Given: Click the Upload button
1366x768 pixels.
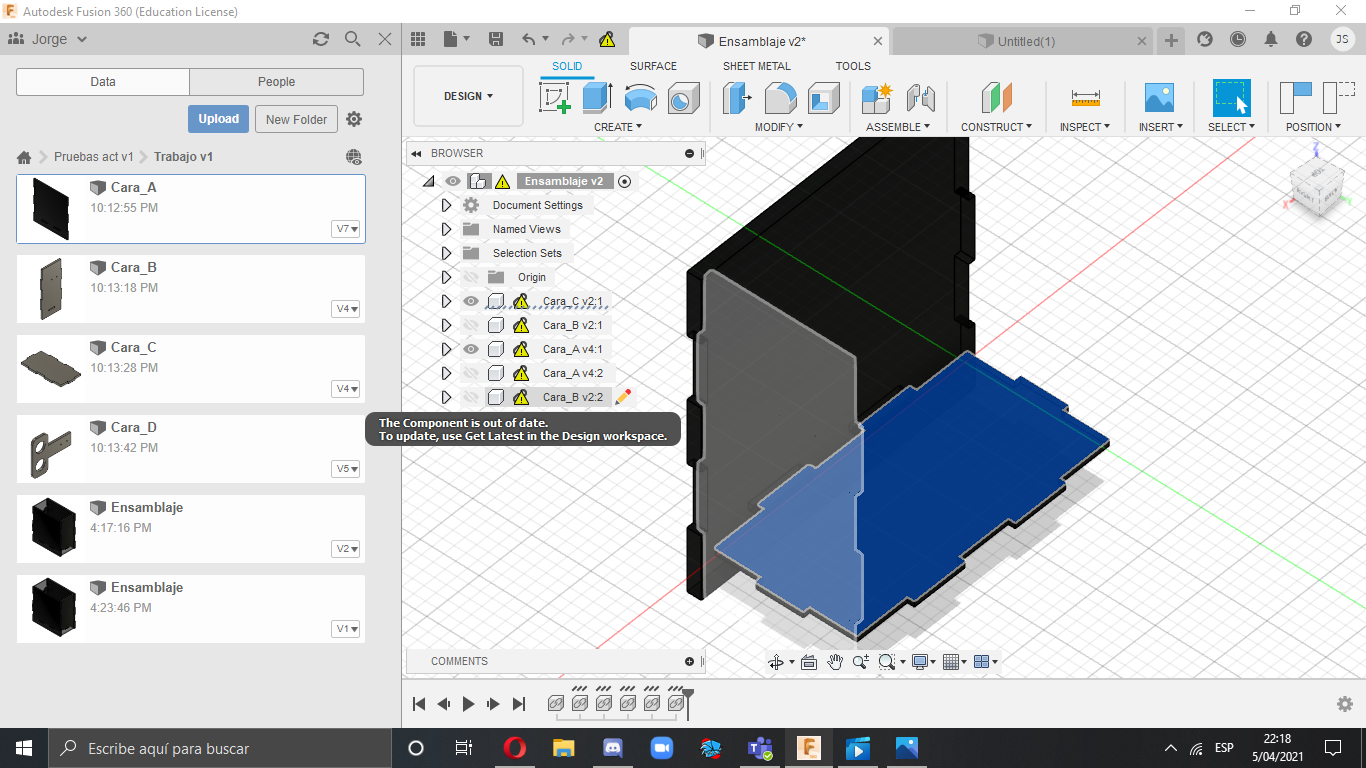Looking at the screenshot, I should pos(218,119).
